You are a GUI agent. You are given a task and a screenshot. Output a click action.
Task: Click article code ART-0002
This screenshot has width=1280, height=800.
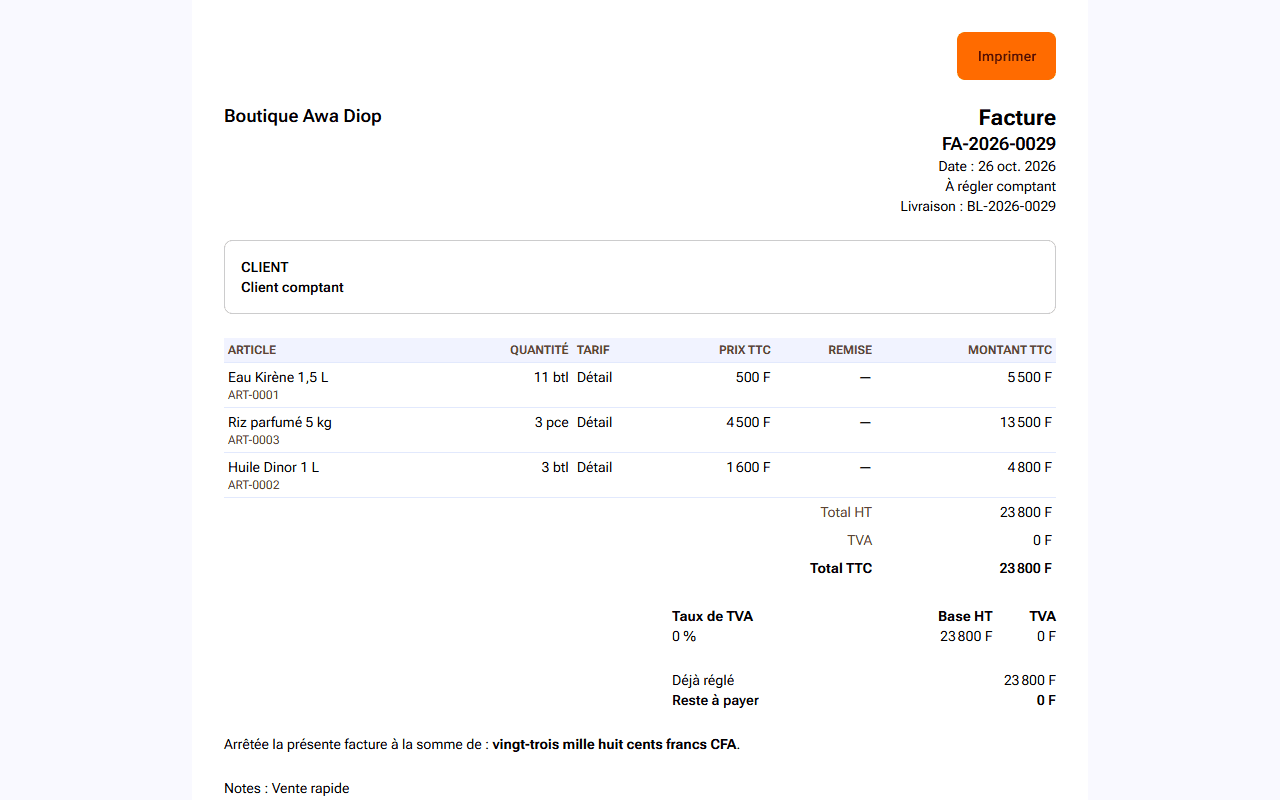[254, 485]
